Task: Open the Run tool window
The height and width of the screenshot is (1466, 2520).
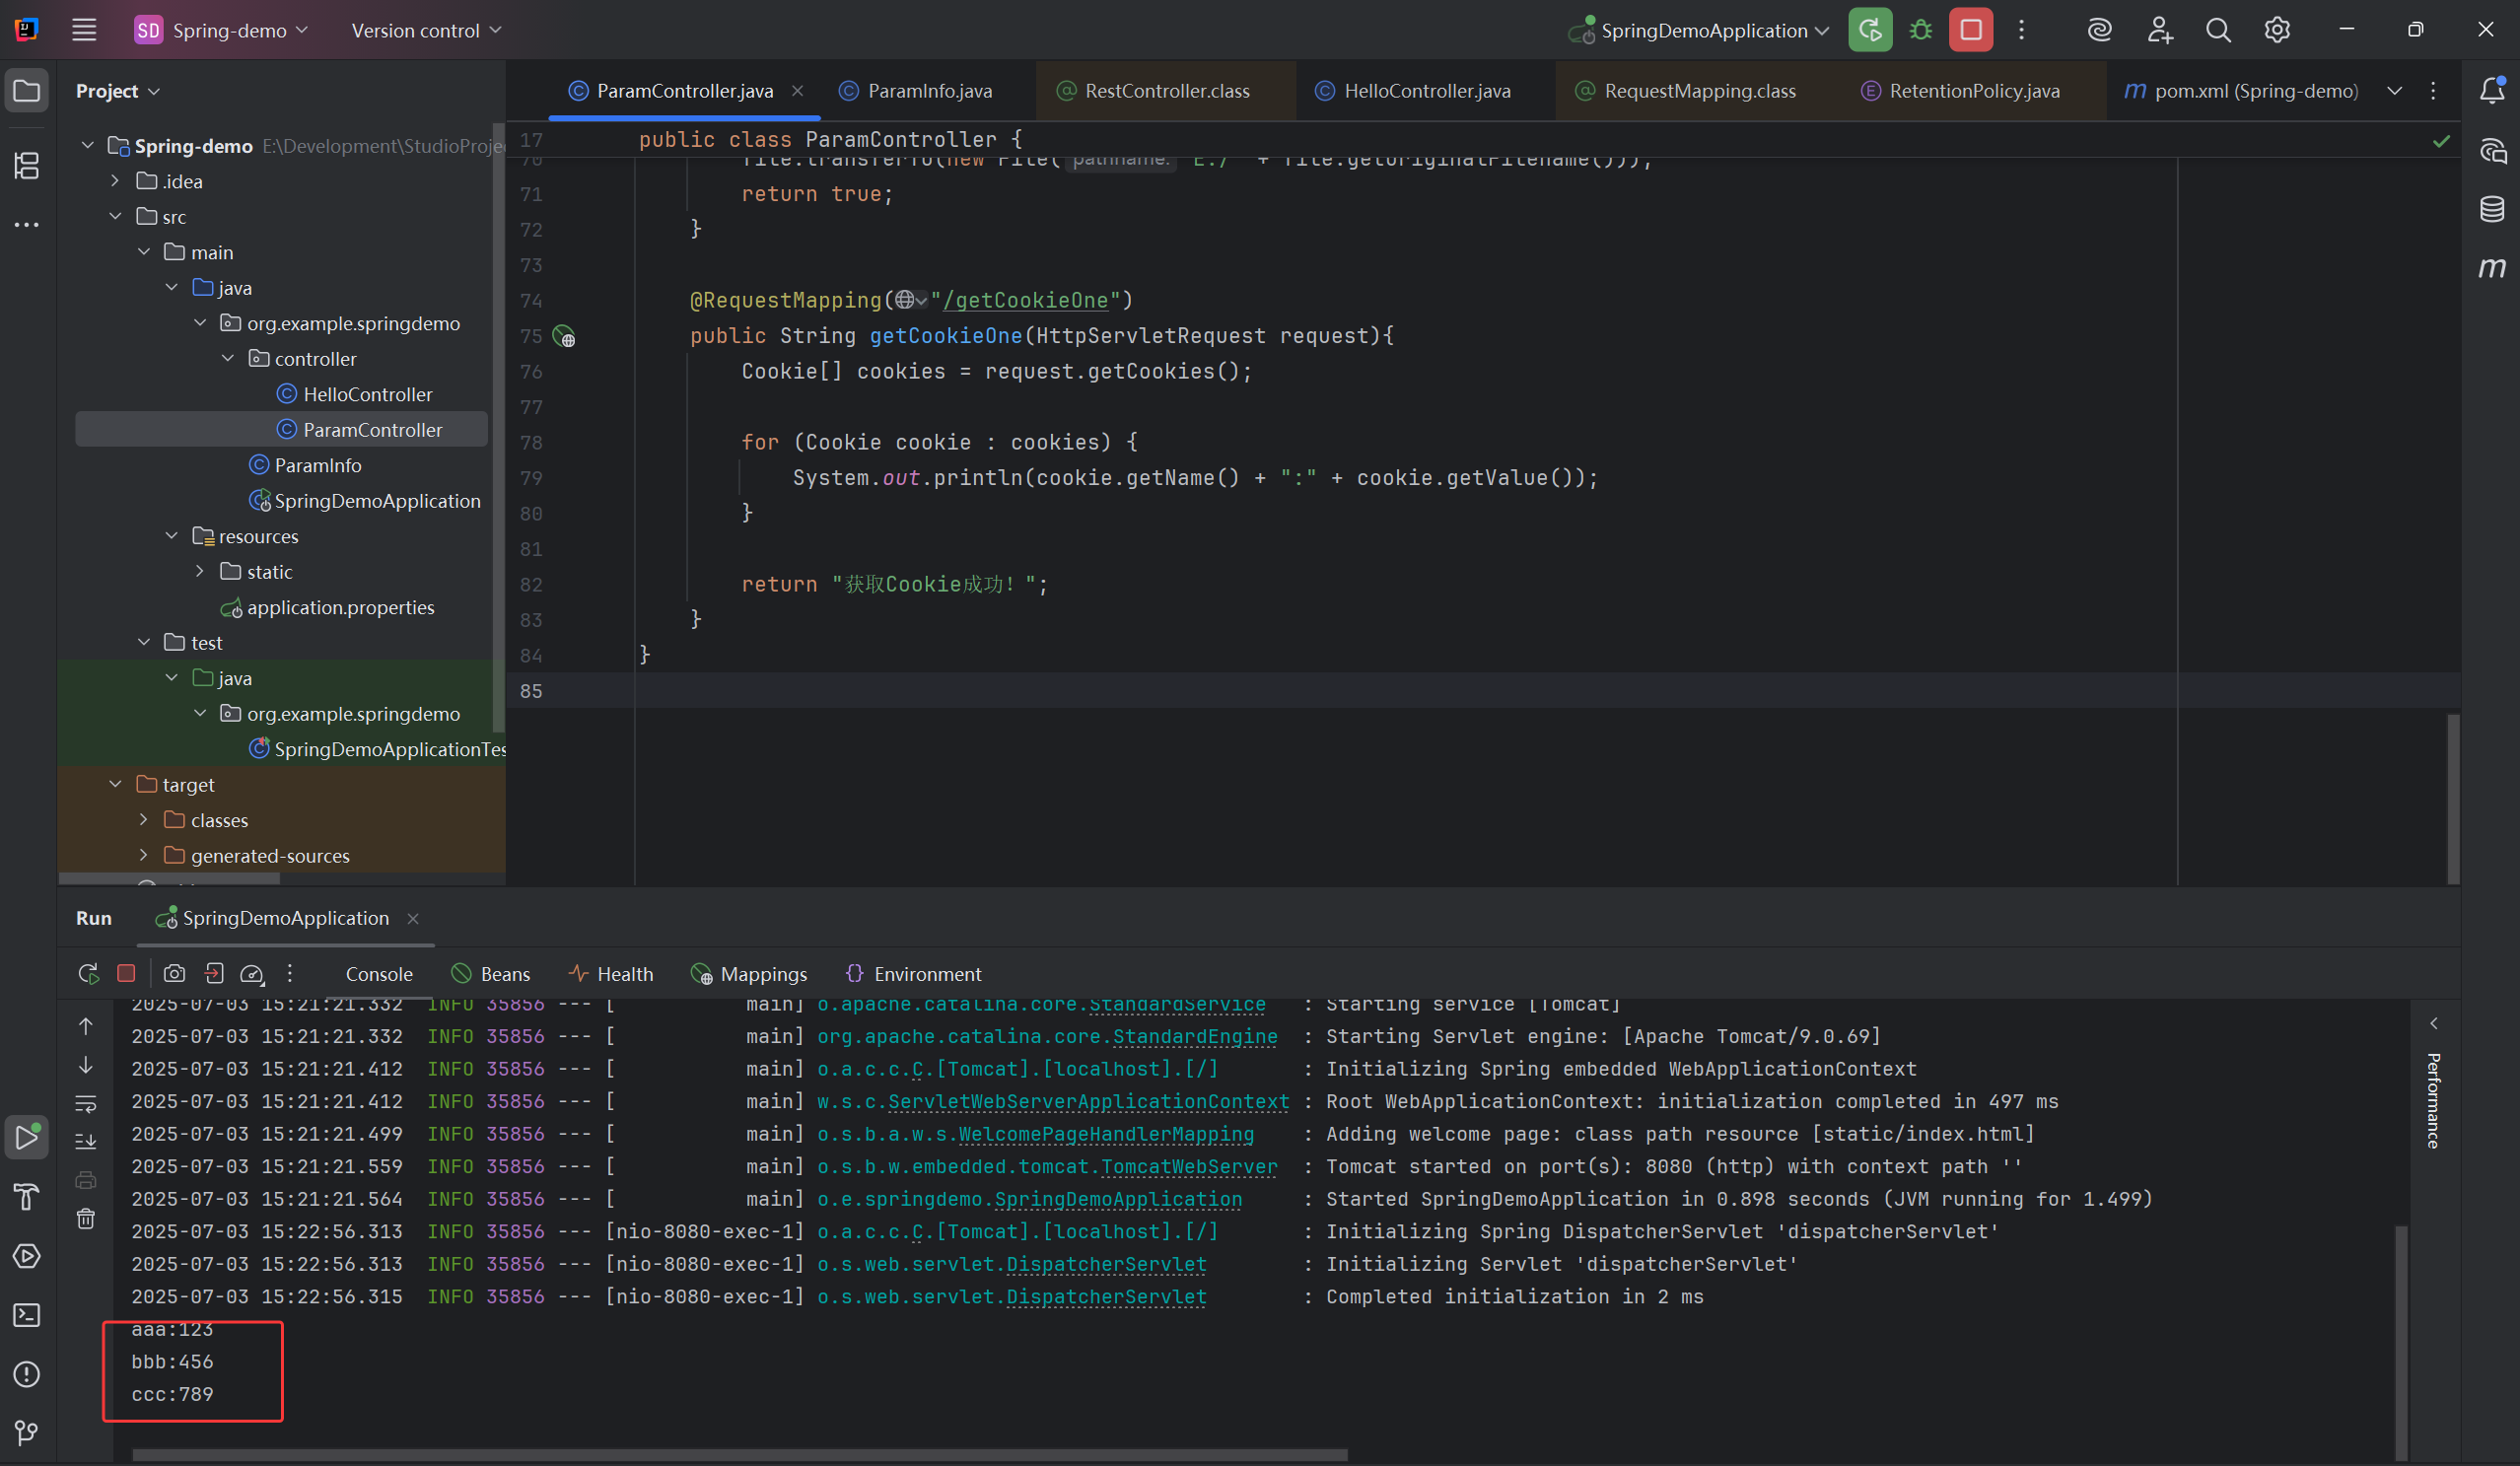Action: [27, 1137]
